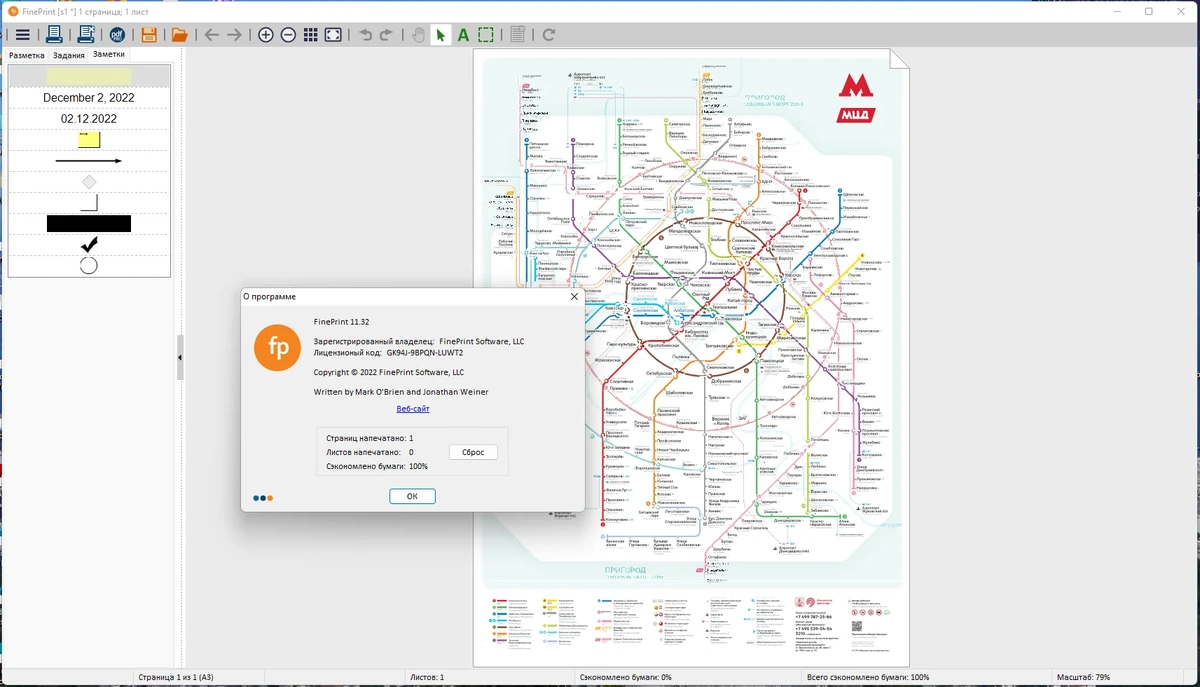Image resolution: width=1200 pixels, height=687 pixels.
Task: Collapse the left panel via splitter arrow
Action: pos(180,357)
